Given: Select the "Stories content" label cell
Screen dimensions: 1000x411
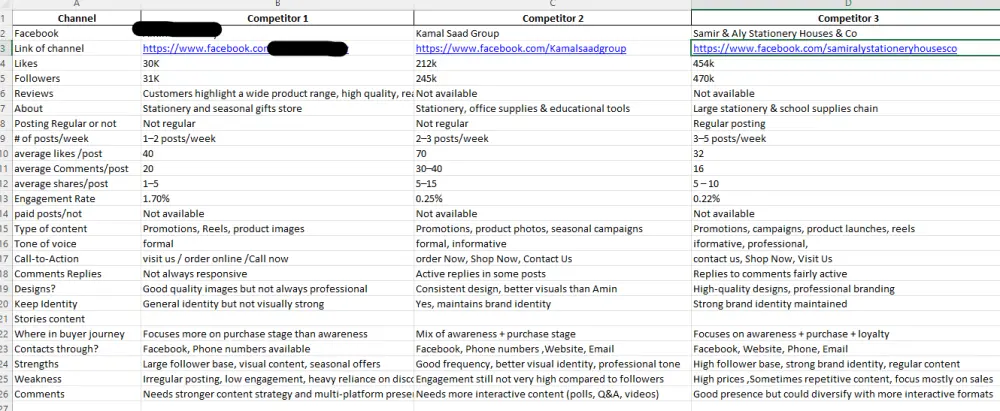Looking at the screenshot, I should [x=51, y=318].
